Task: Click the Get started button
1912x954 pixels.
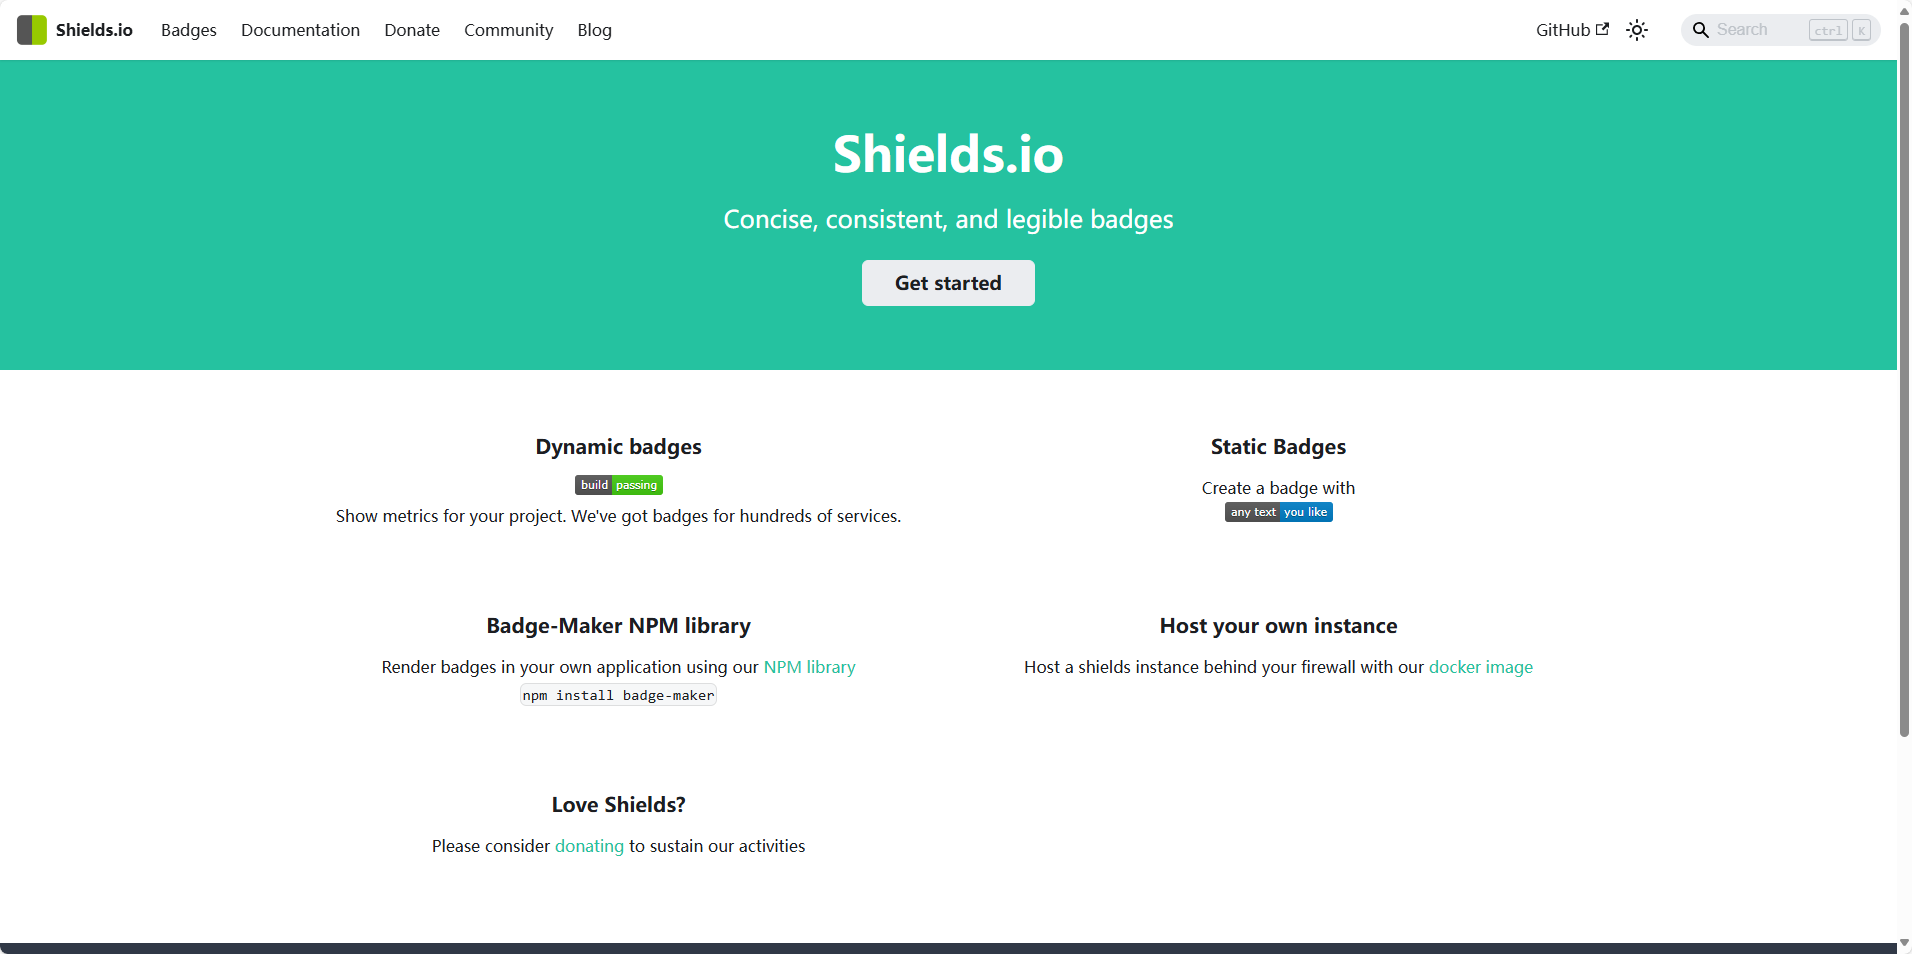Action: 948,283
